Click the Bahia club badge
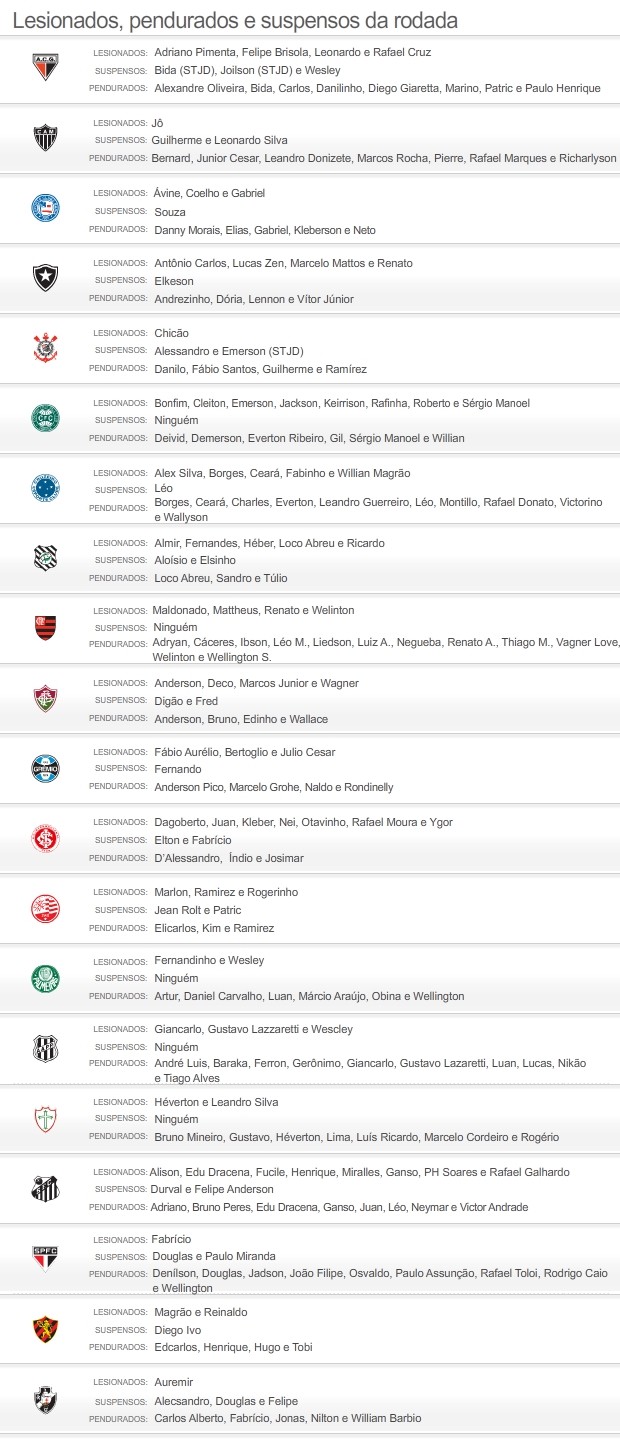Image resolution: width=620 pixels, height=1450 pixels. pyautogui.click(x=46, y=208)
